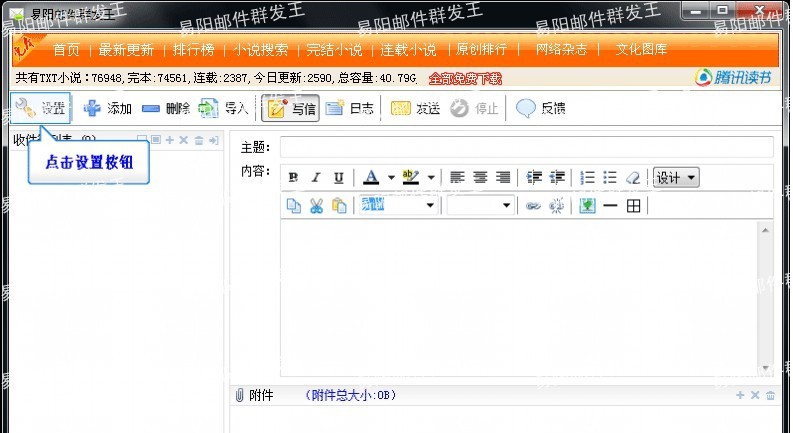Click the 停止 stop button
Viewport: 793px width, 433px height.
[474, 108]
